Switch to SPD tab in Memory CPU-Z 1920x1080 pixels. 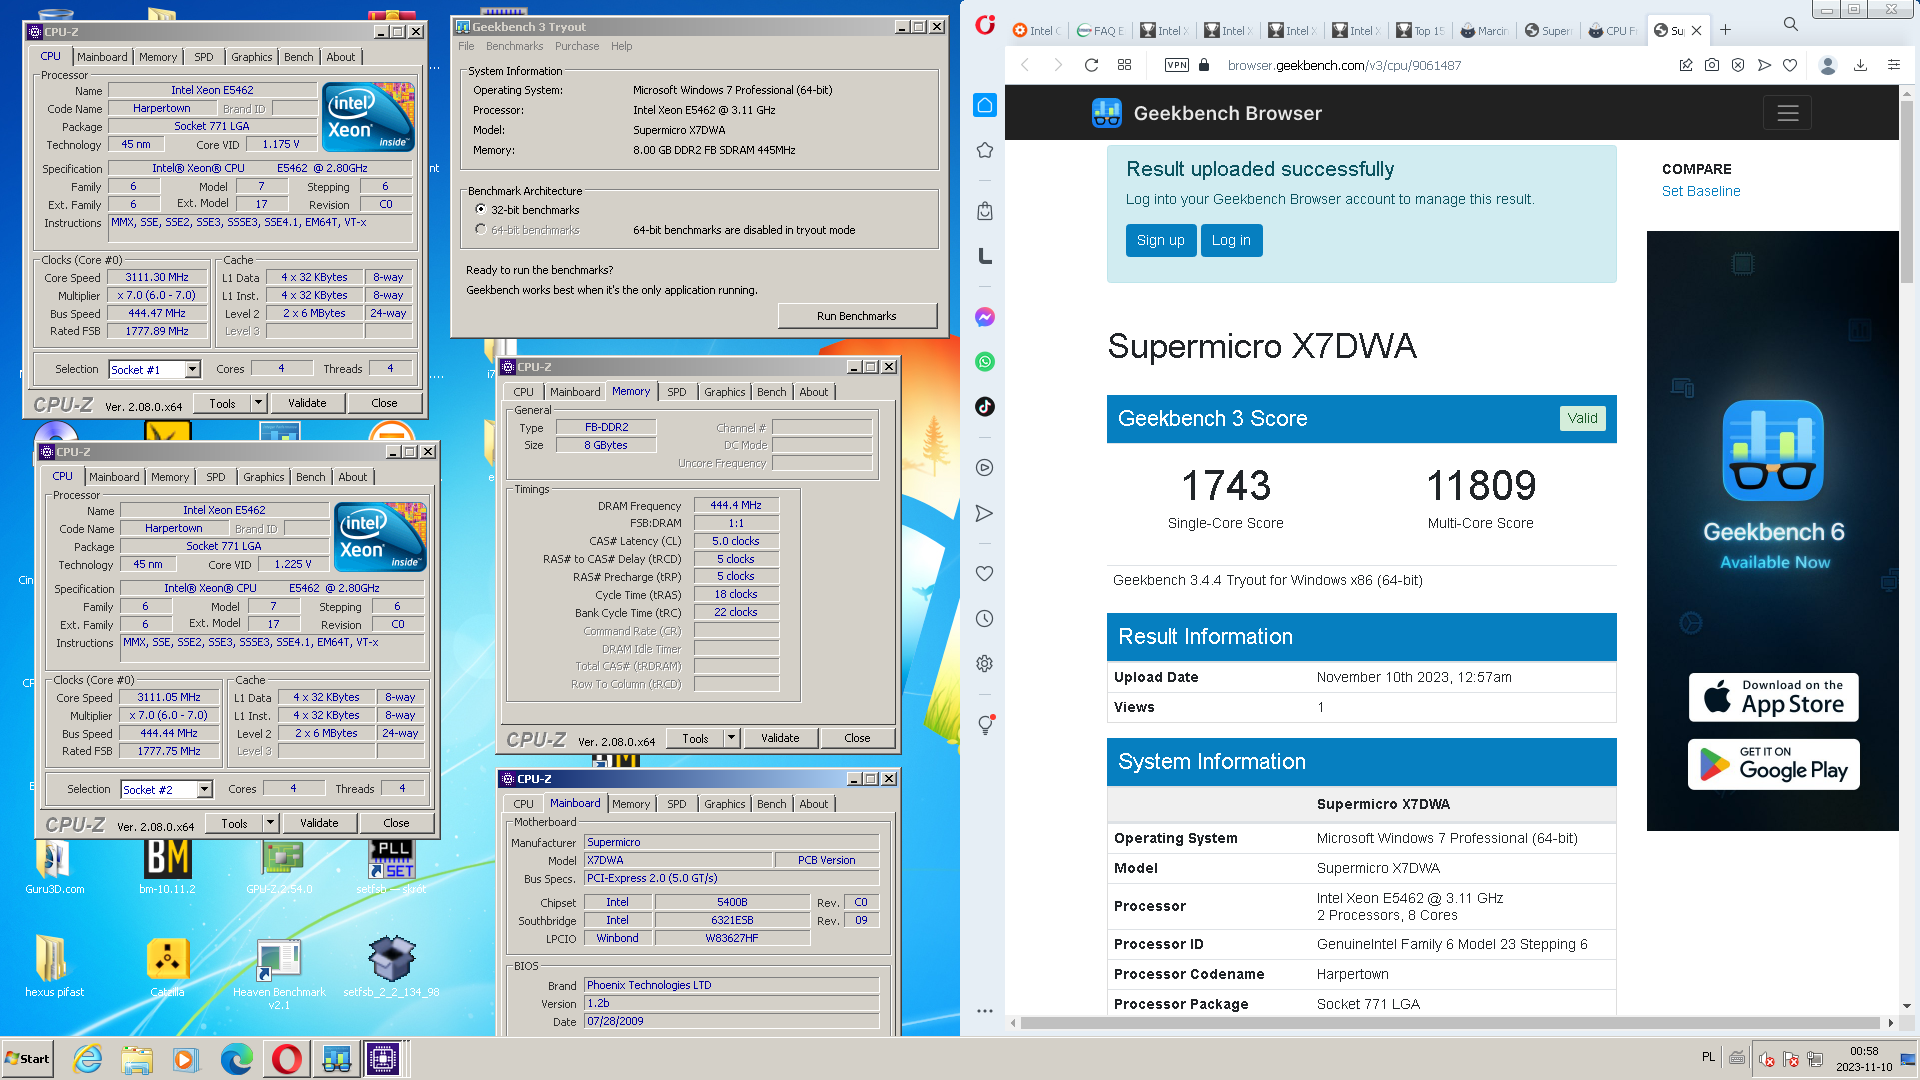pyautogui.click(x=677, y=392)
